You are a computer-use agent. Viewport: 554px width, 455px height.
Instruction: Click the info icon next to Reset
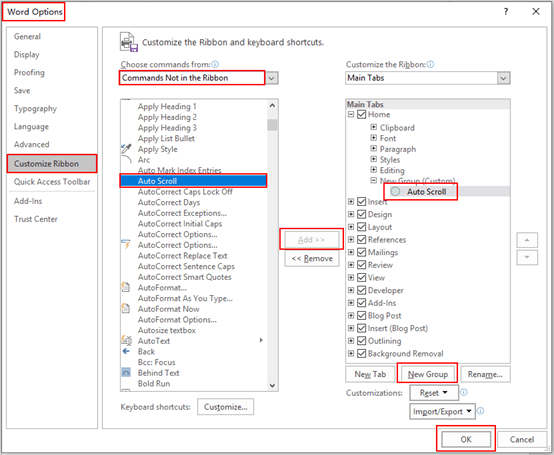(464, 392)
